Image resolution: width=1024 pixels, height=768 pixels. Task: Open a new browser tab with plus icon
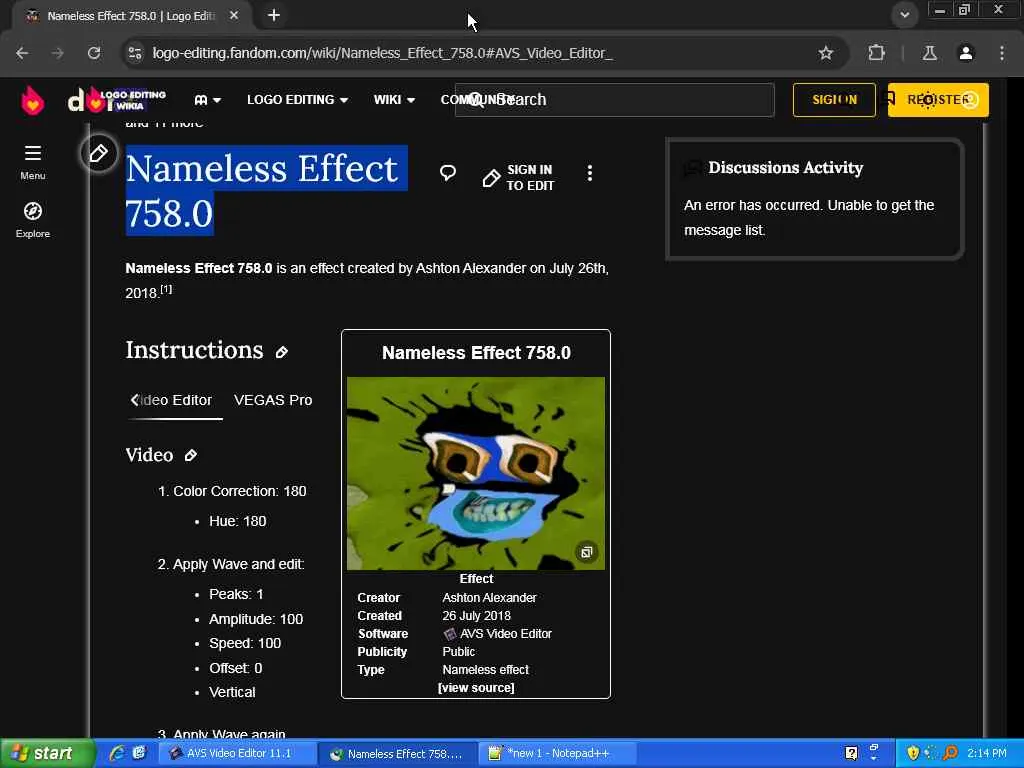(x=274, y=15)
